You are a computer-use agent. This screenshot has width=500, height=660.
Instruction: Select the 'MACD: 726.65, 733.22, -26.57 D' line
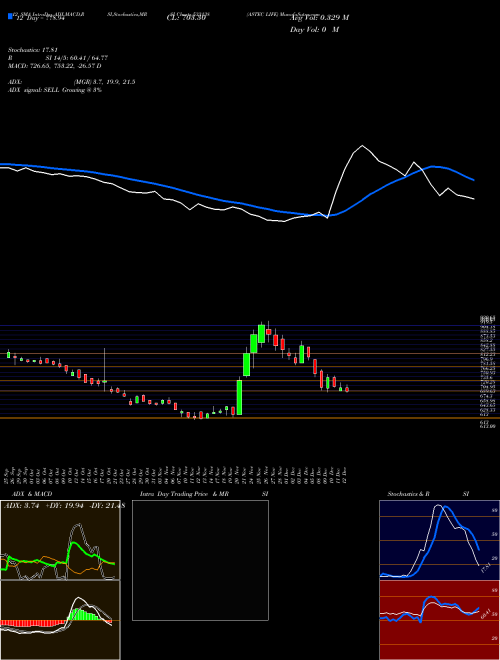click(55, 66)
